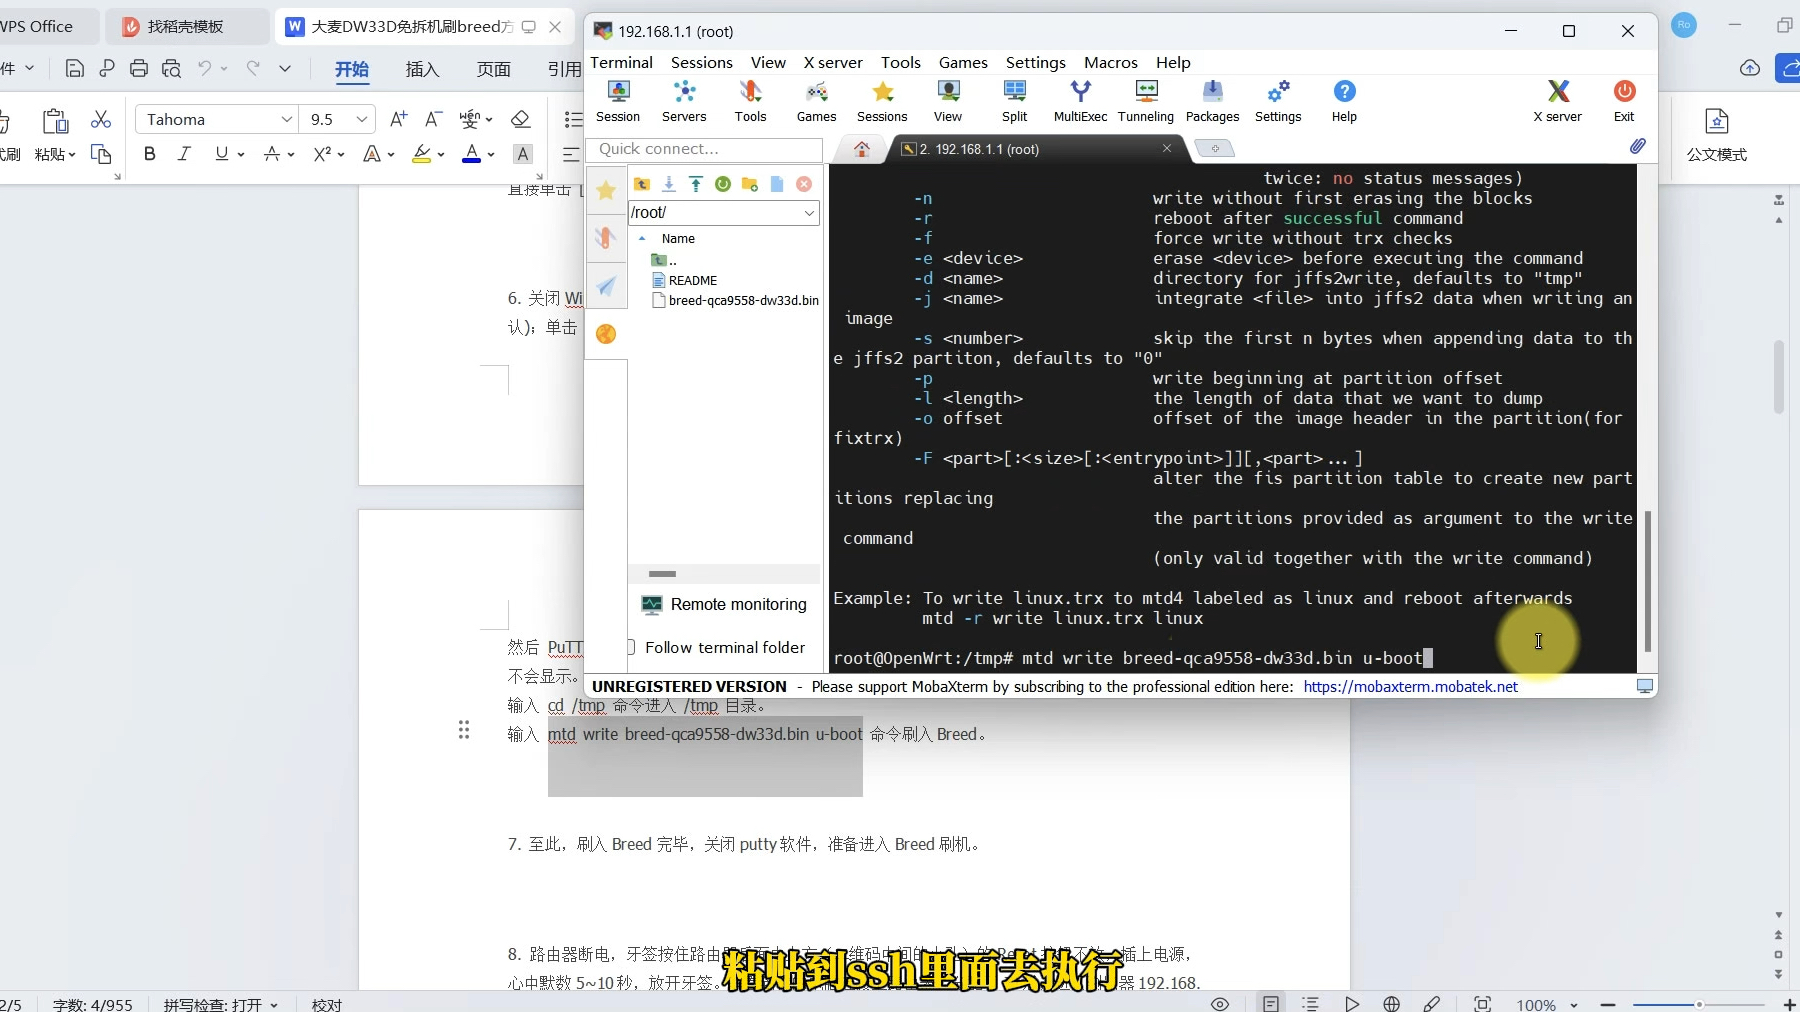This screenshot has height=1012, width=1800.
Task: Click the upload file icon in SFTP panel
Action: [x=696, y=184]
